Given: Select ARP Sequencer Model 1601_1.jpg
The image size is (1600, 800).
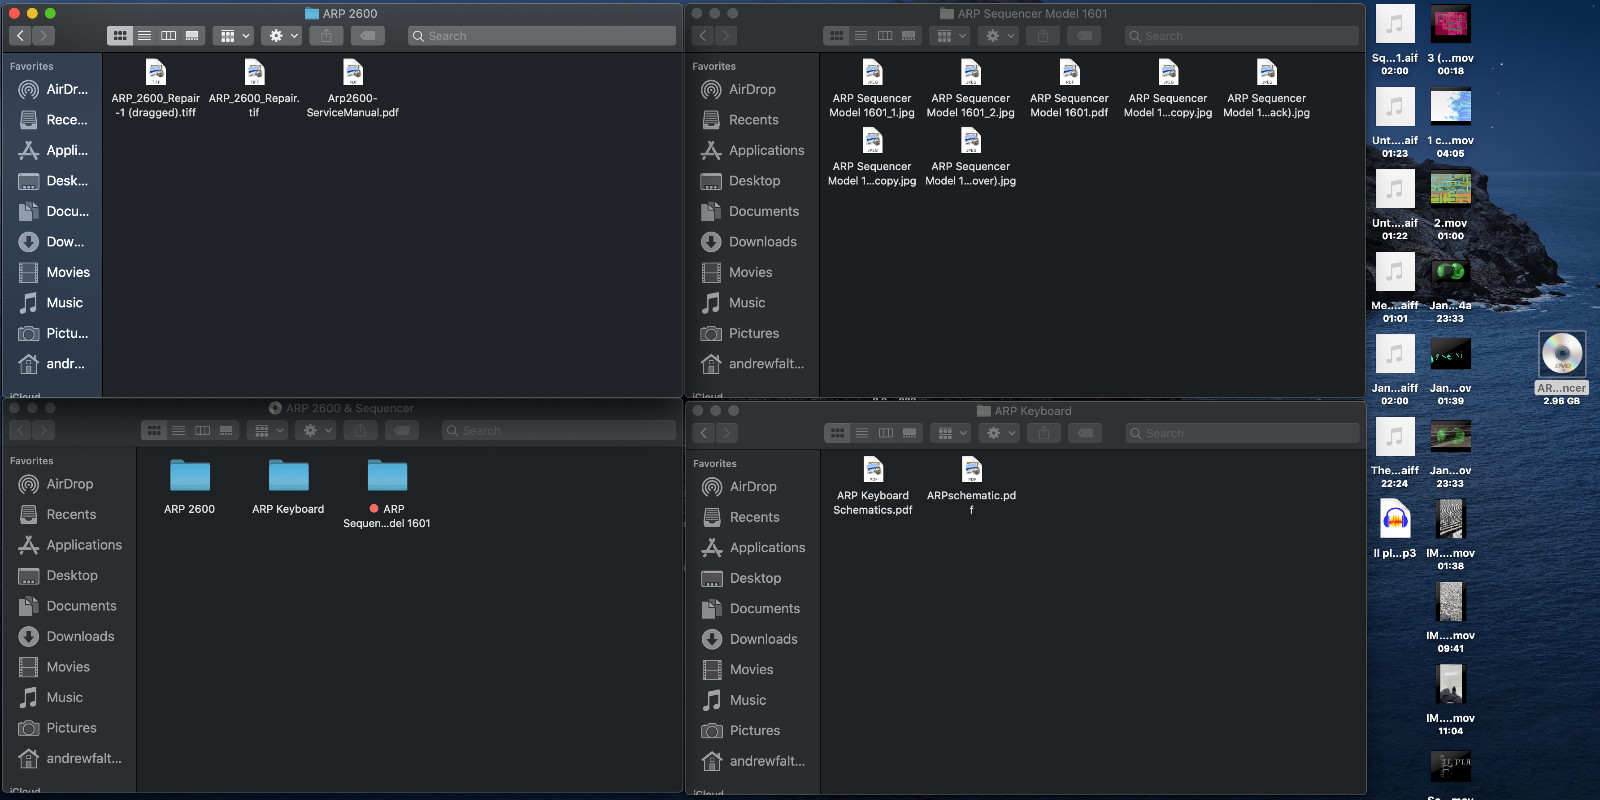Looking at the screenshot, I should pos(872,89).
